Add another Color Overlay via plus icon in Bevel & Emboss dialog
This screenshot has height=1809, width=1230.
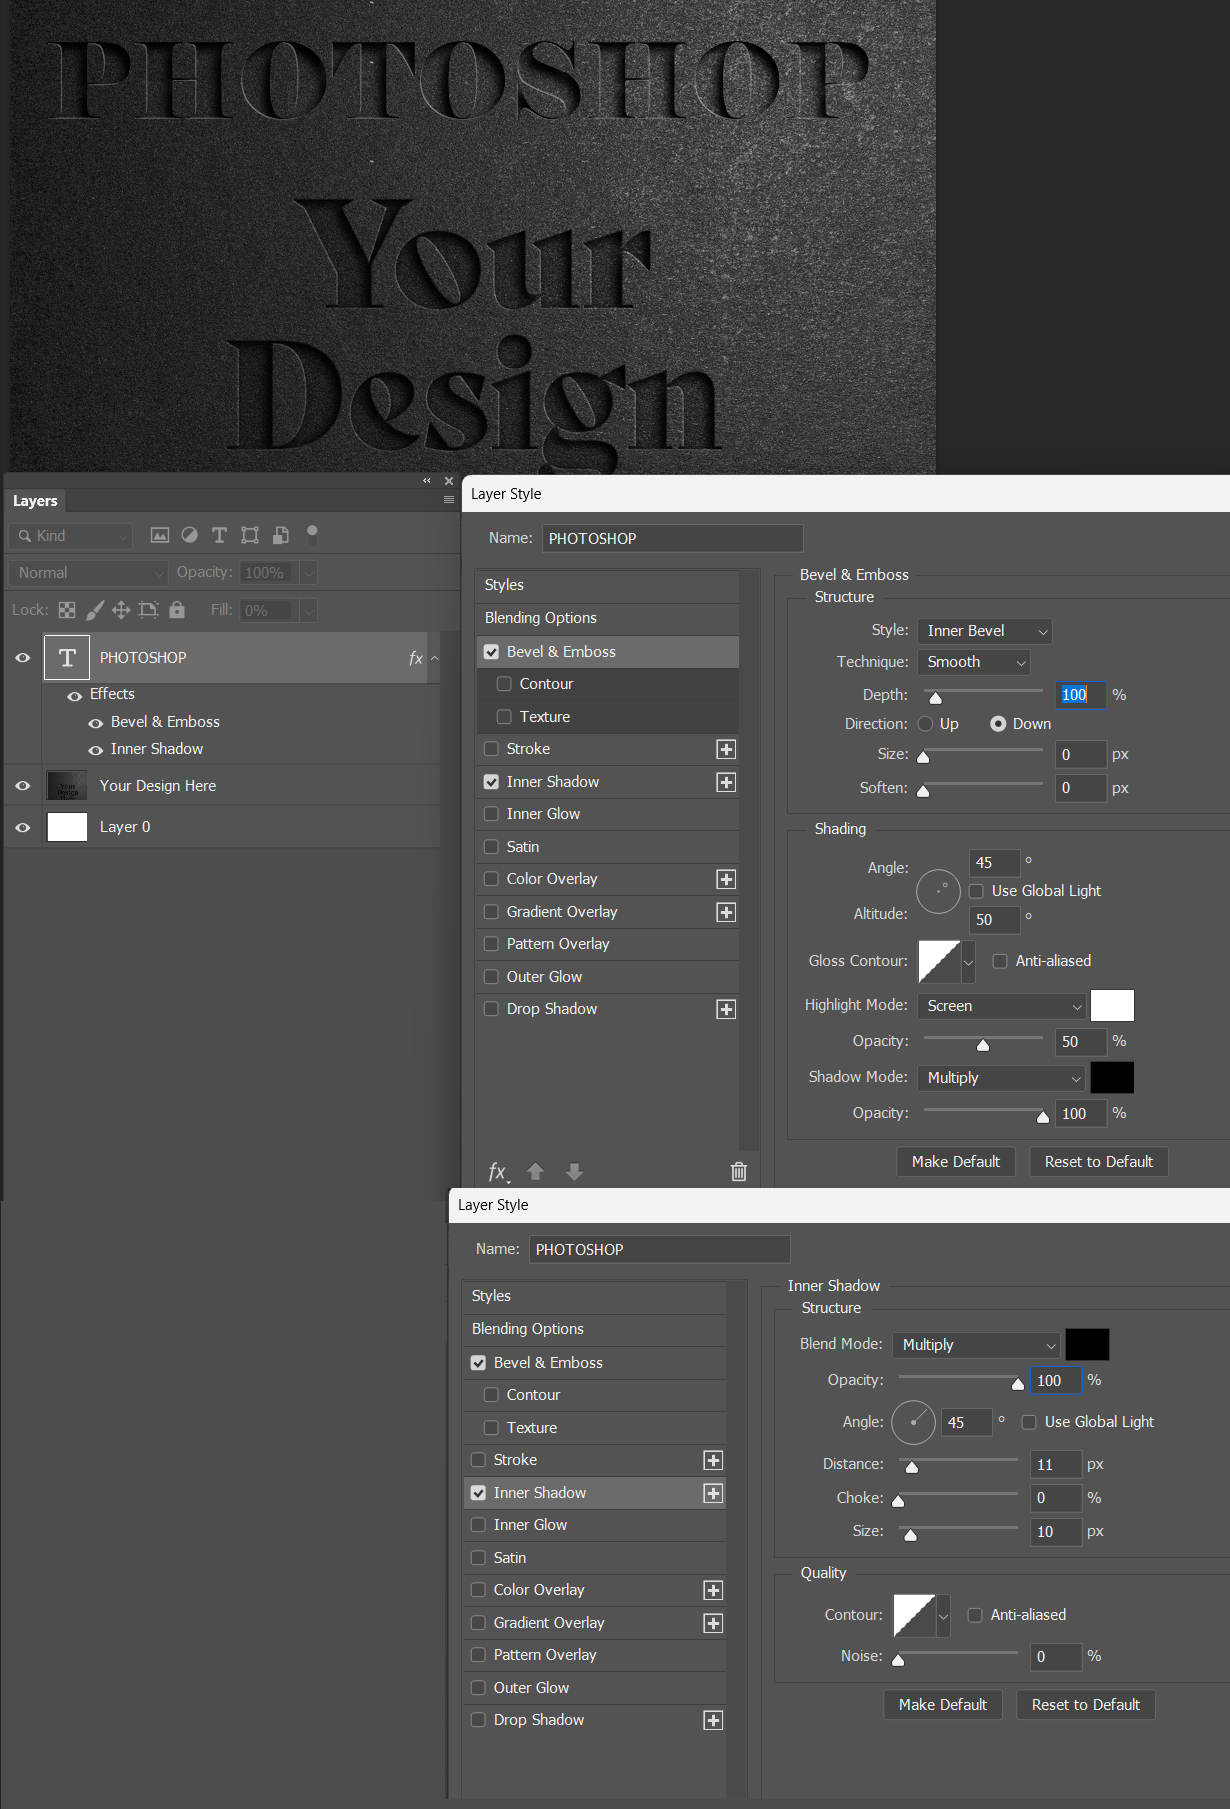tap(726, 879)
